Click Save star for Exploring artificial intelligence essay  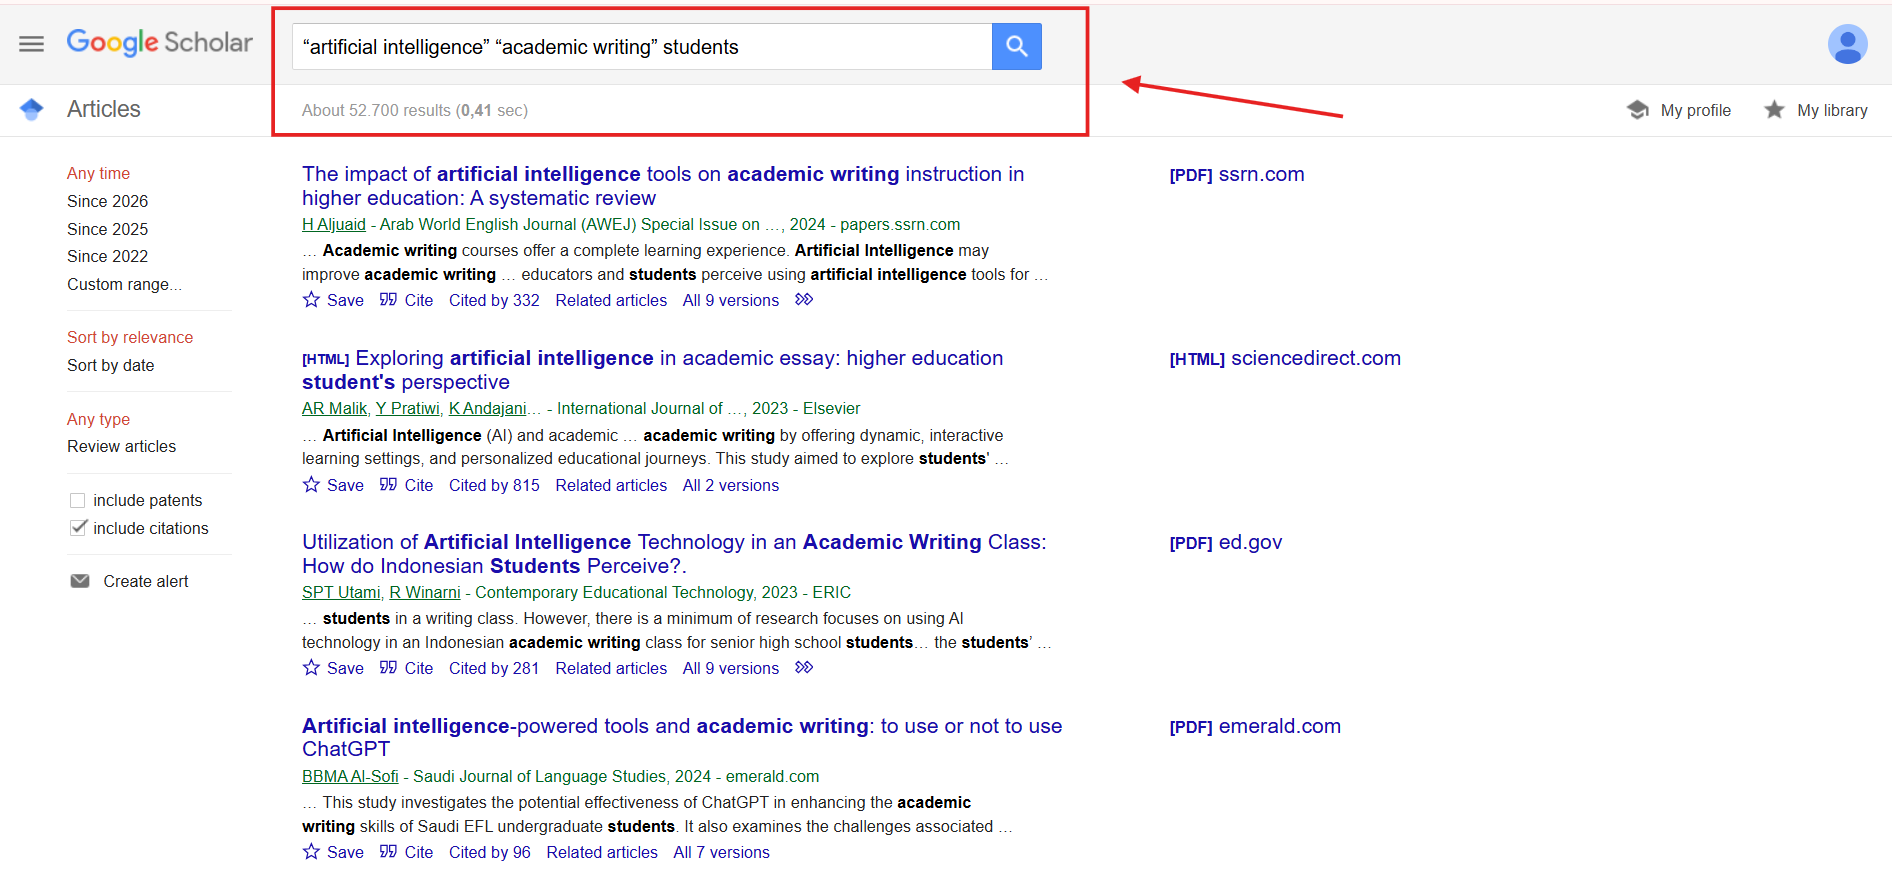(x=312, y=485)
